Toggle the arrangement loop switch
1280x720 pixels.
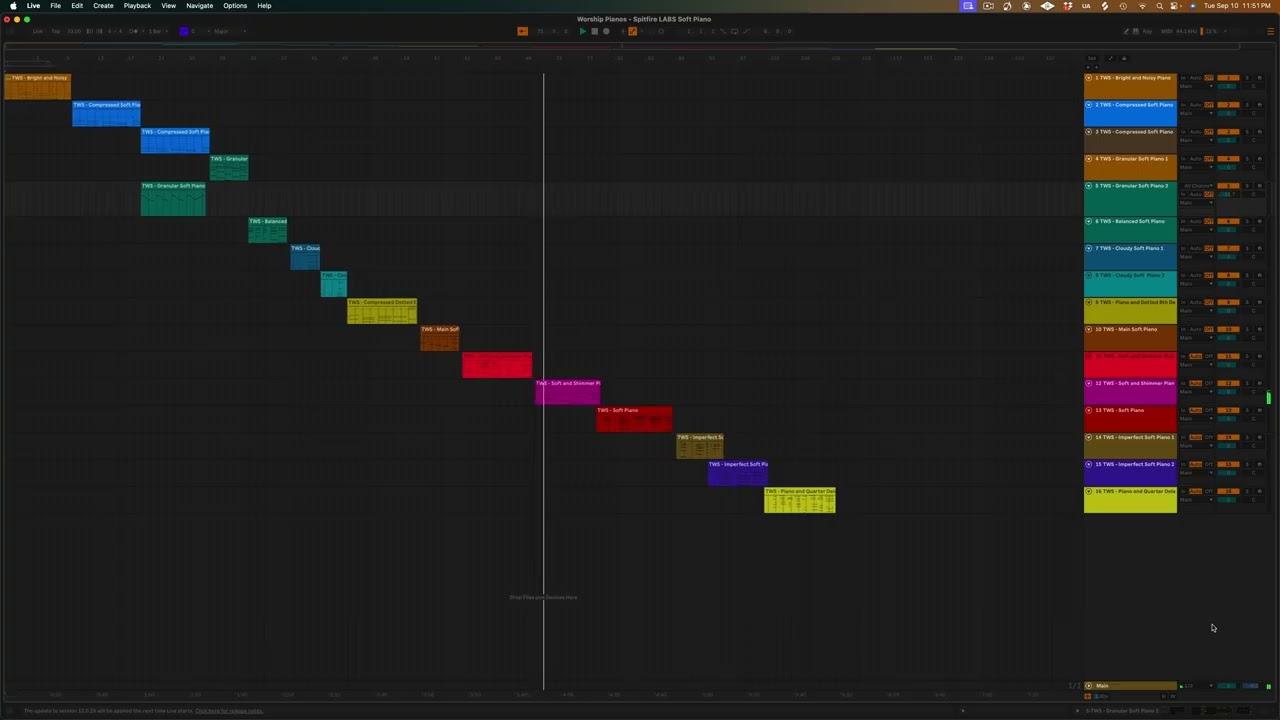(734, 31)
